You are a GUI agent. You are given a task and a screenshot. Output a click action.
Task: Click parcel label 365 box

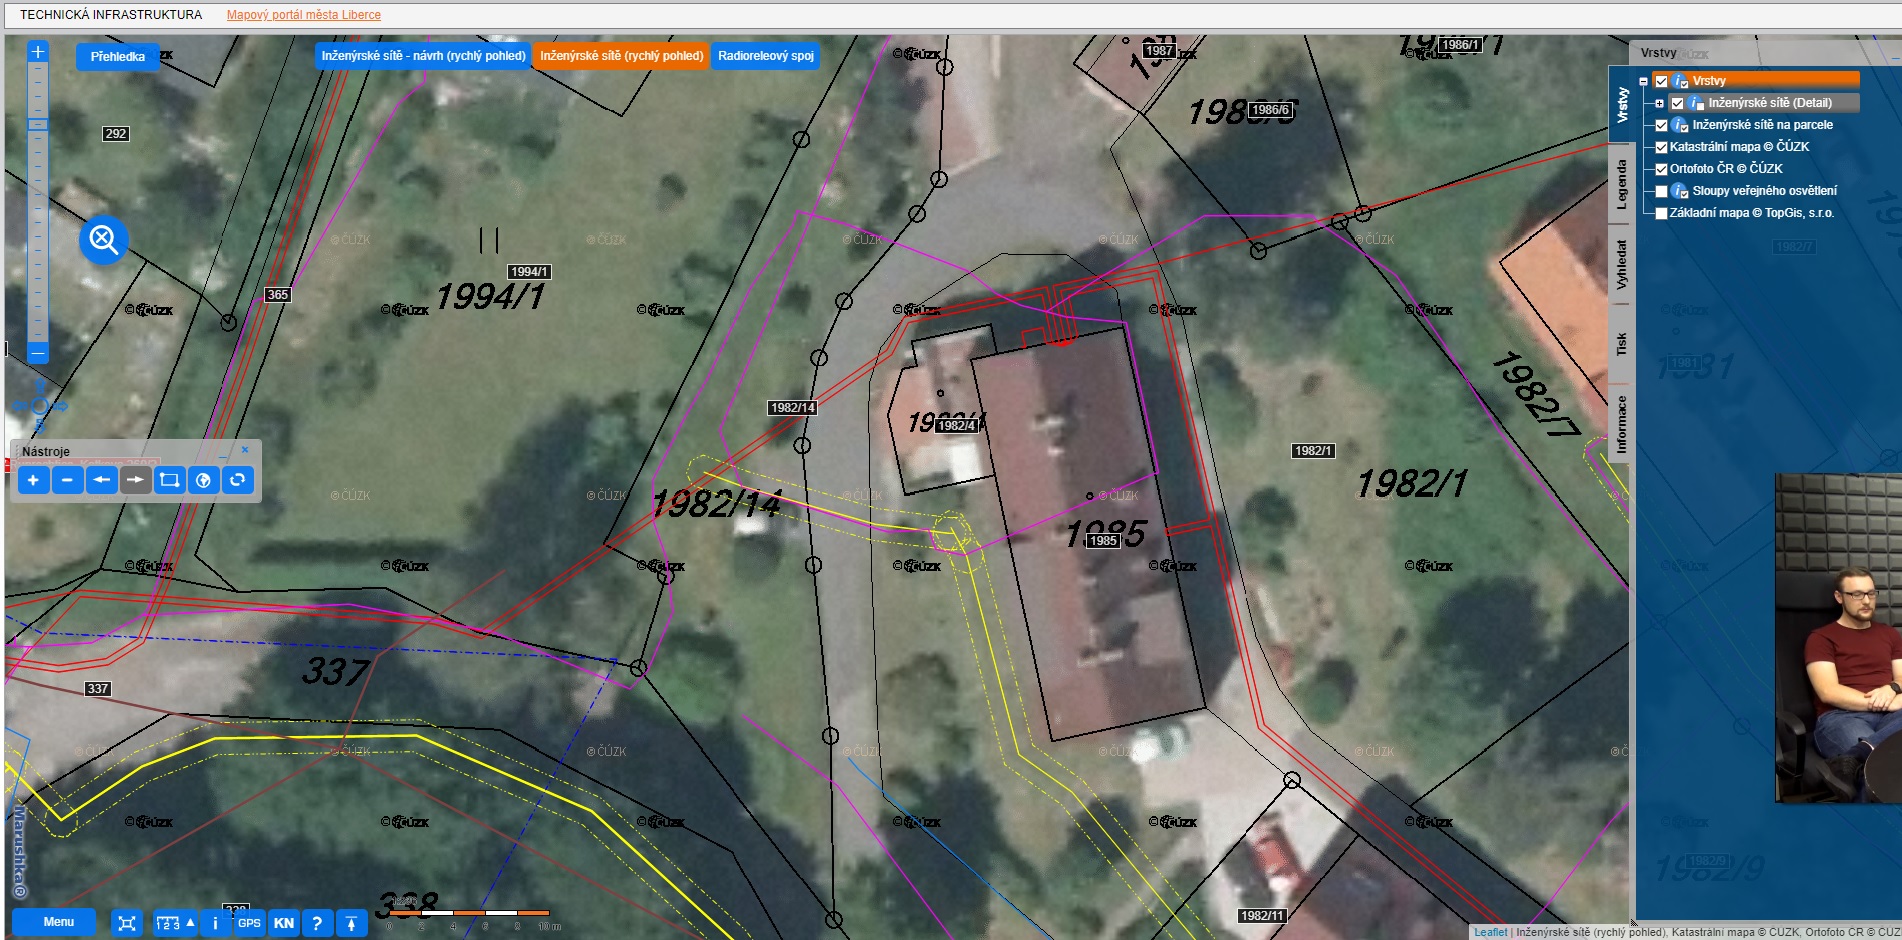pos(278,295)
